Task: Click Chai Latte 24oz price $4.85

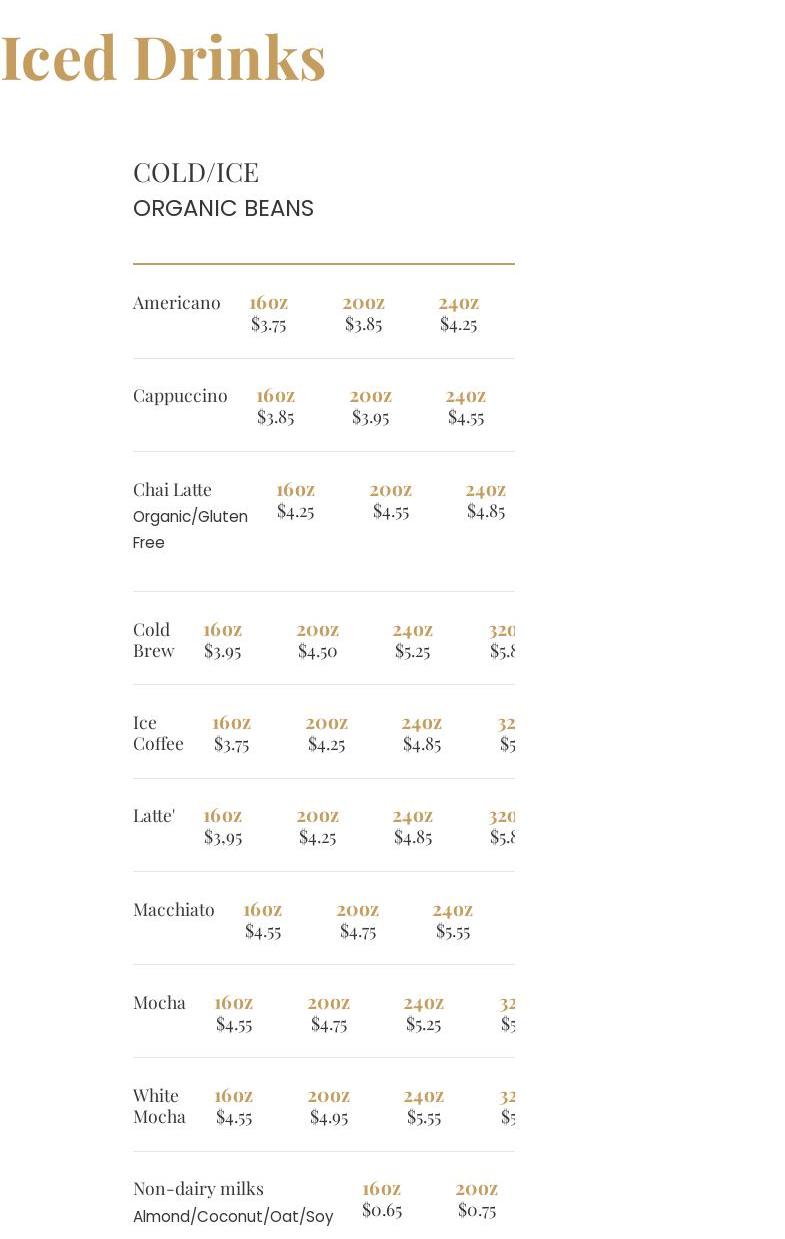Action: [x=485, y=511]
